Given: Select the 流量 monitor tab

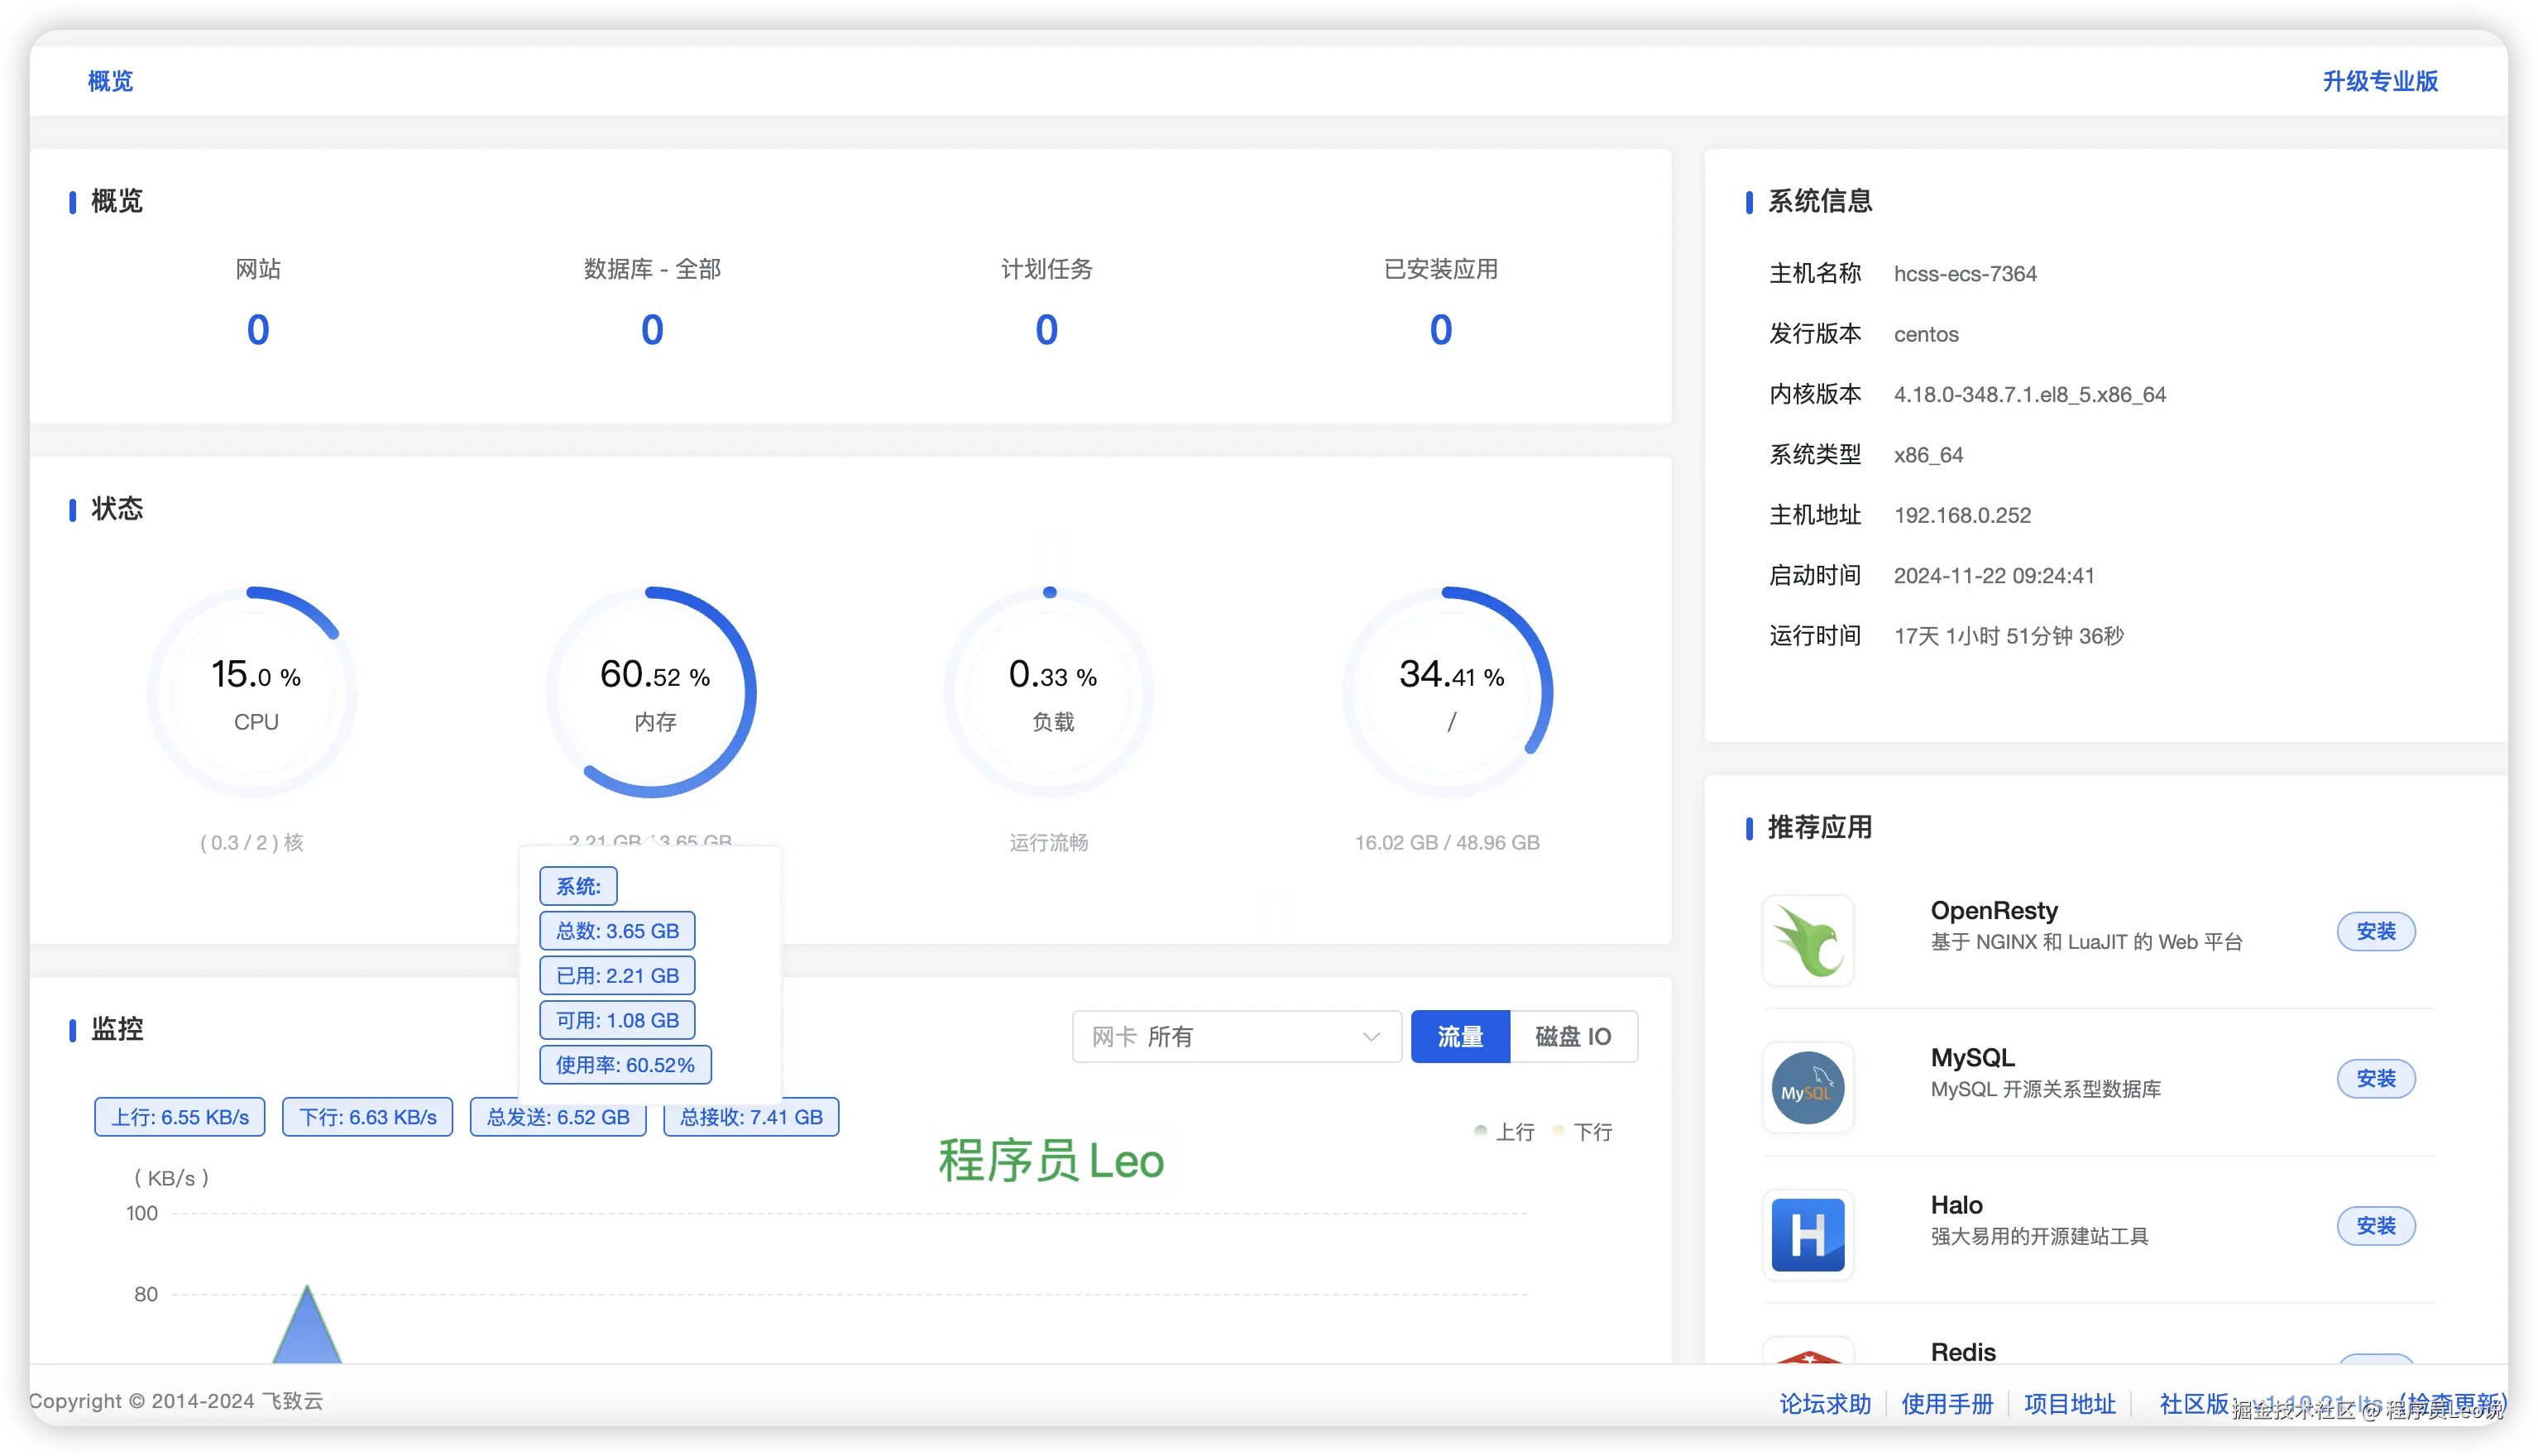Looking at the screenshot, I should coord(1460,1036).
